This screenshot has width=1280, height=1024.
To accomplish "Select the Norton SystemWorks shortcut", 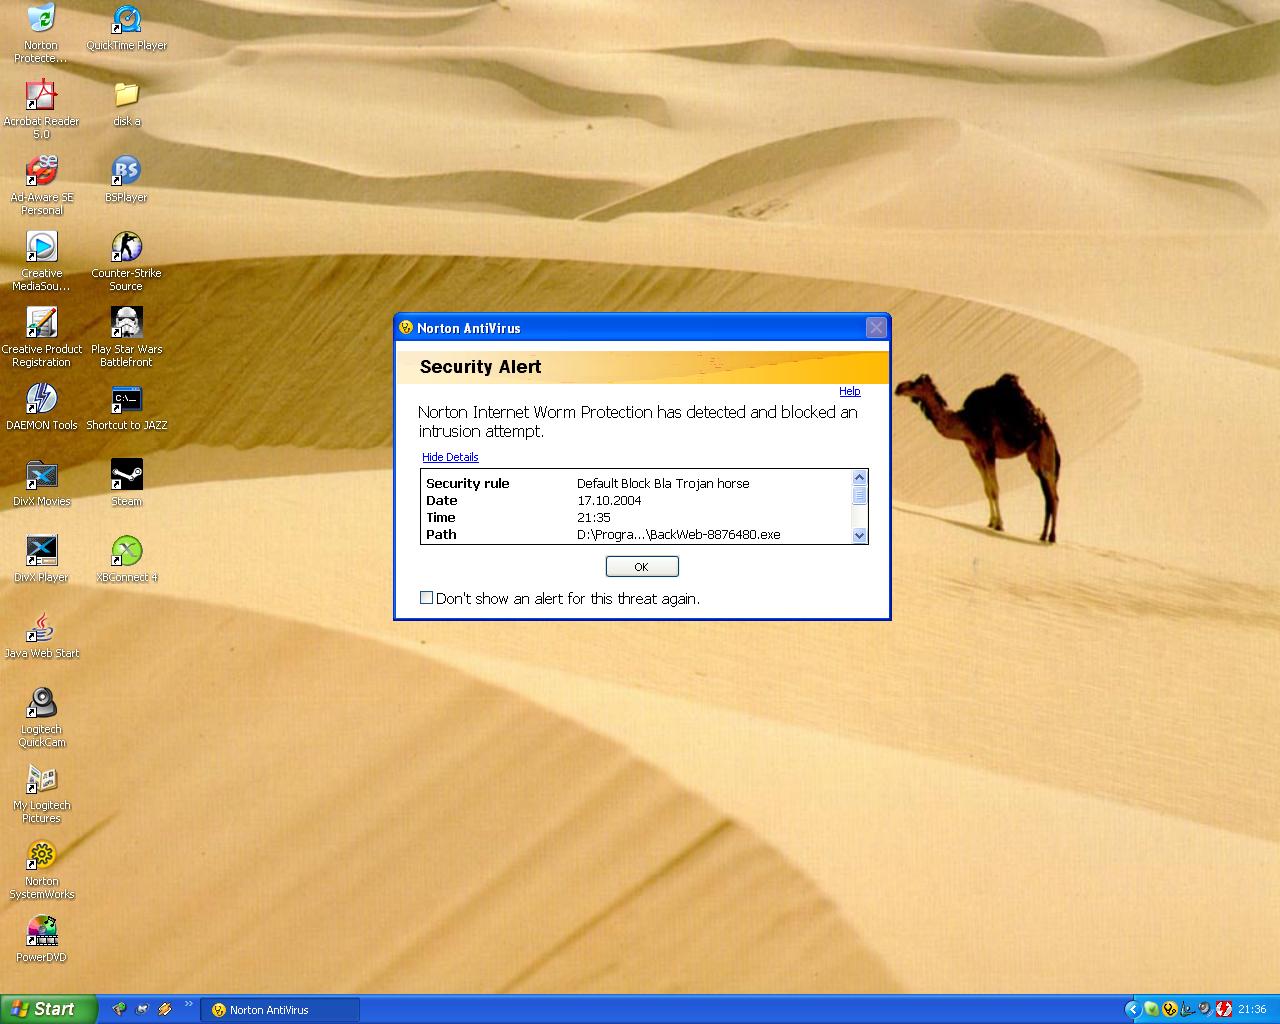I will click(x=41, y=868).
